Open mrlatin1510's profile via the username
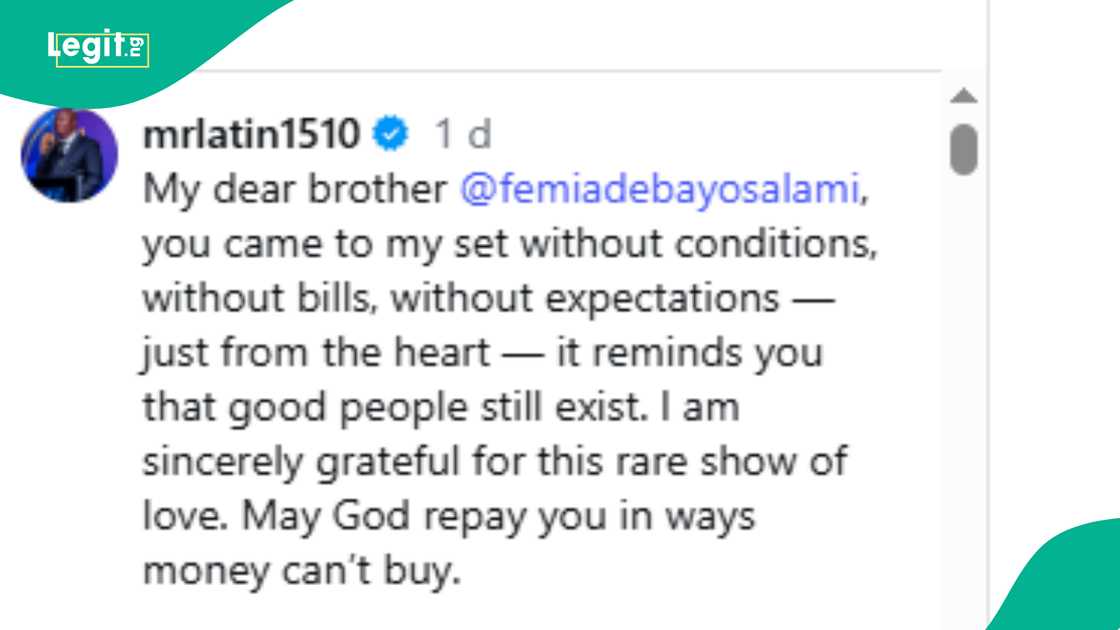1120x630 pixels. coord(250,133)
